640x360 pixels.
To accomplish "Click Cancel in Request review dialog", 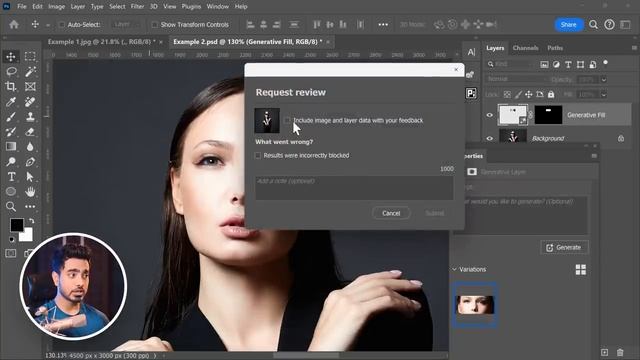I will [391, 213].
